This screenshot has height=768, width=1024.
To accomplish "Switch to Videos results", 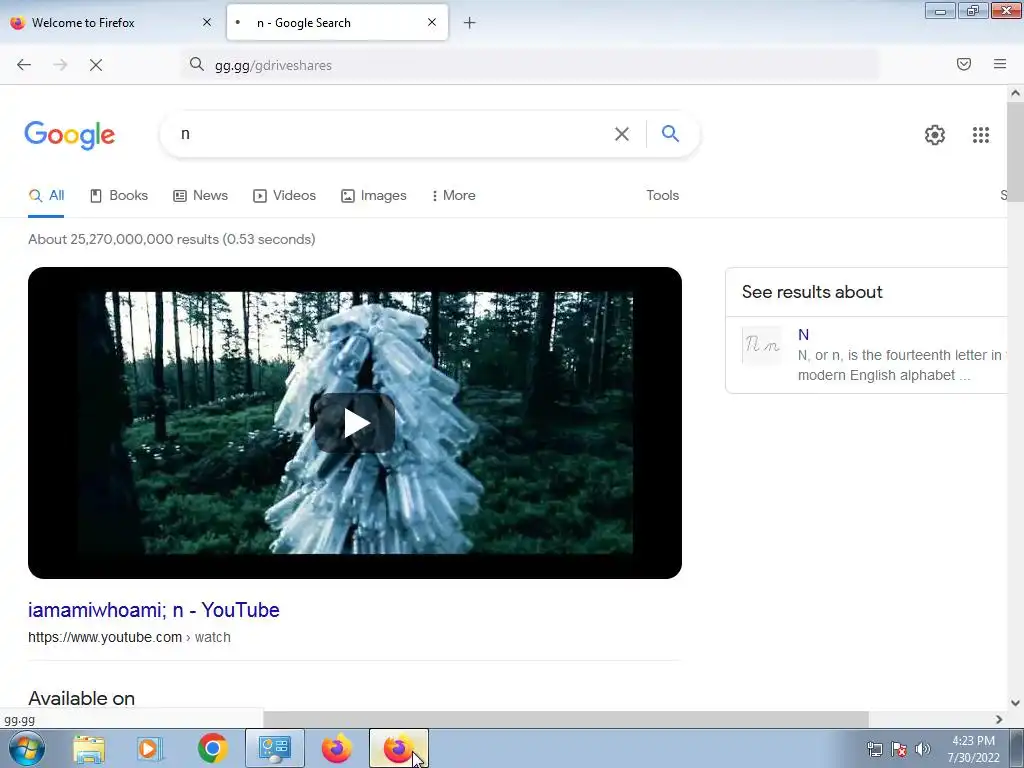I will [x=284, y=195].
